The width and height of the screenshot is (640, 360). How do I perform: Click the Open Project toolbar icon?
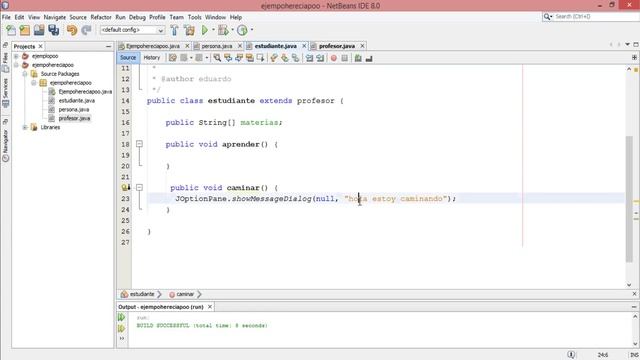pos(39,30)
